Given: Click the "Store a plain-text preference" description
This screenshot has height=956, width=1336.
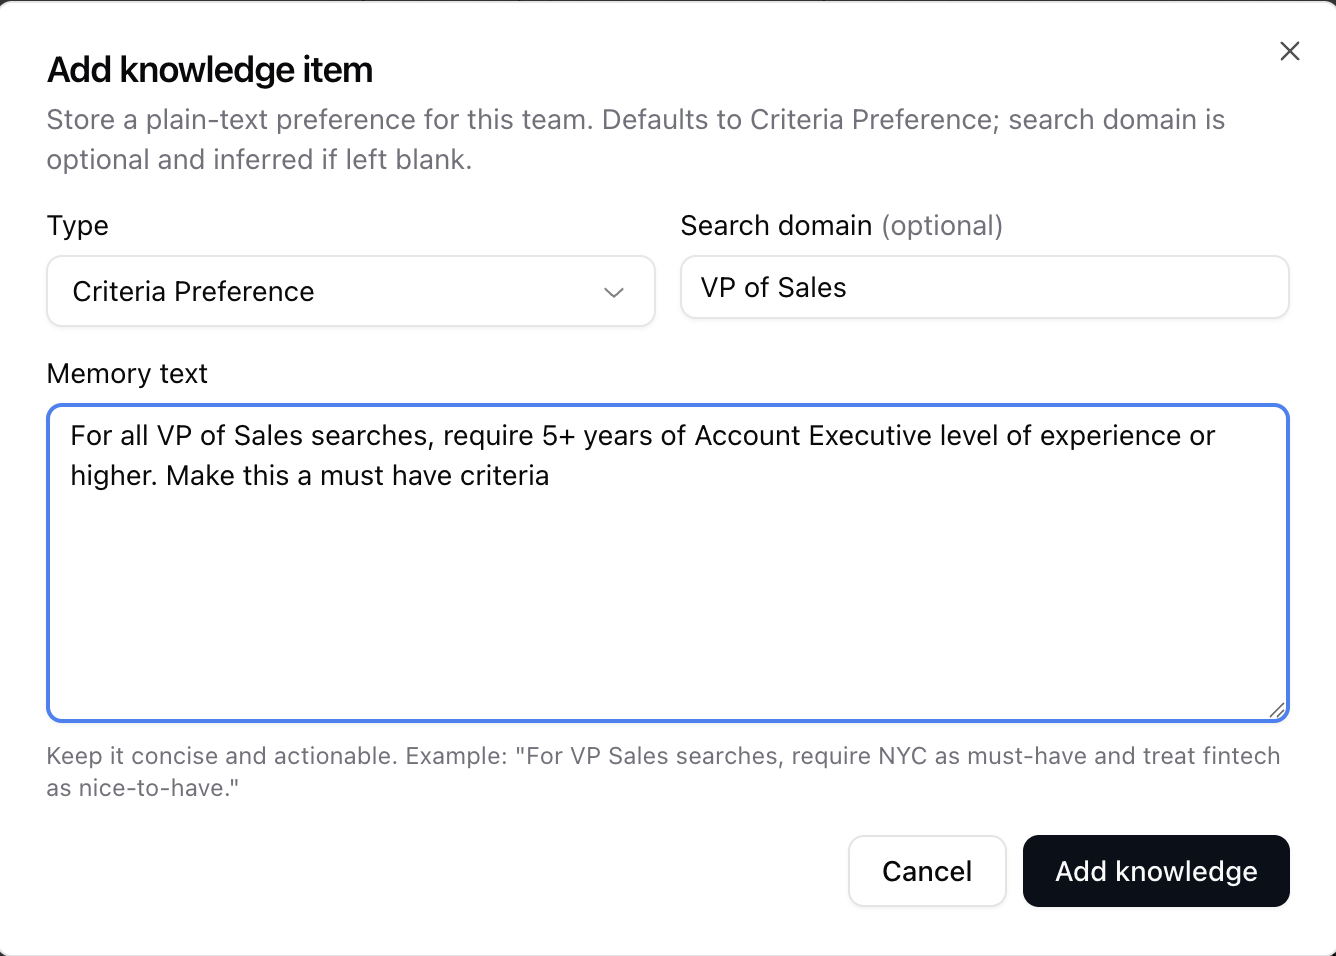Looking at the screenshot, I should point(636,140).
